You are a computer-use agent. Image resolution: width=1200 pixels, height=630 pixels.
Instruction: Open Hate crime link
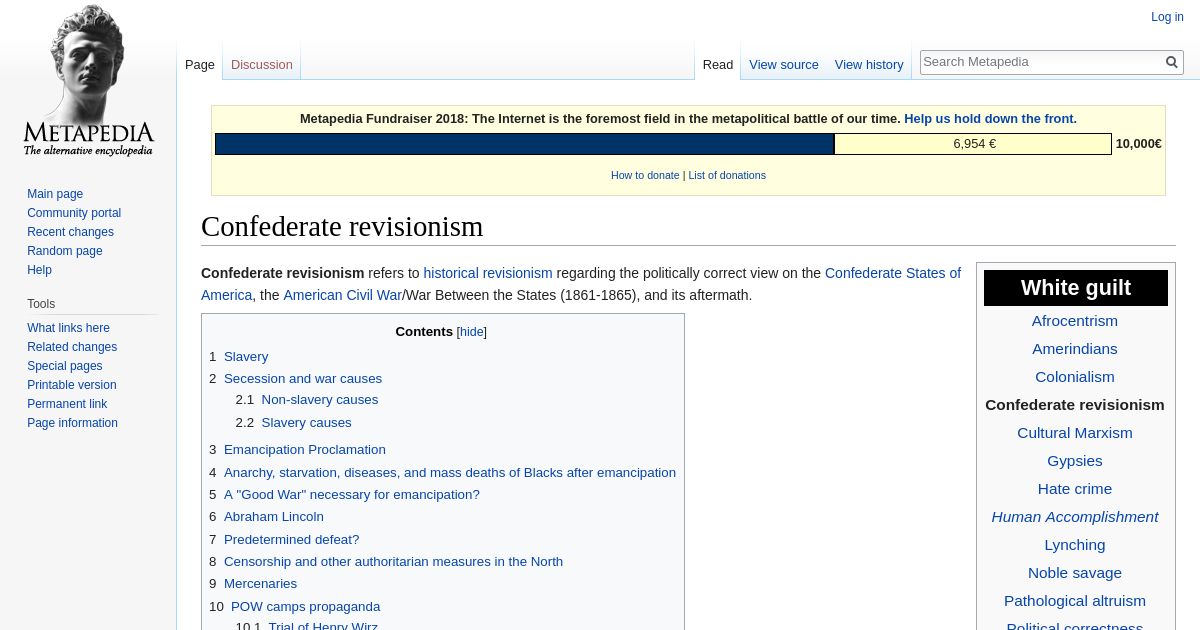[x=1075, y=489]
